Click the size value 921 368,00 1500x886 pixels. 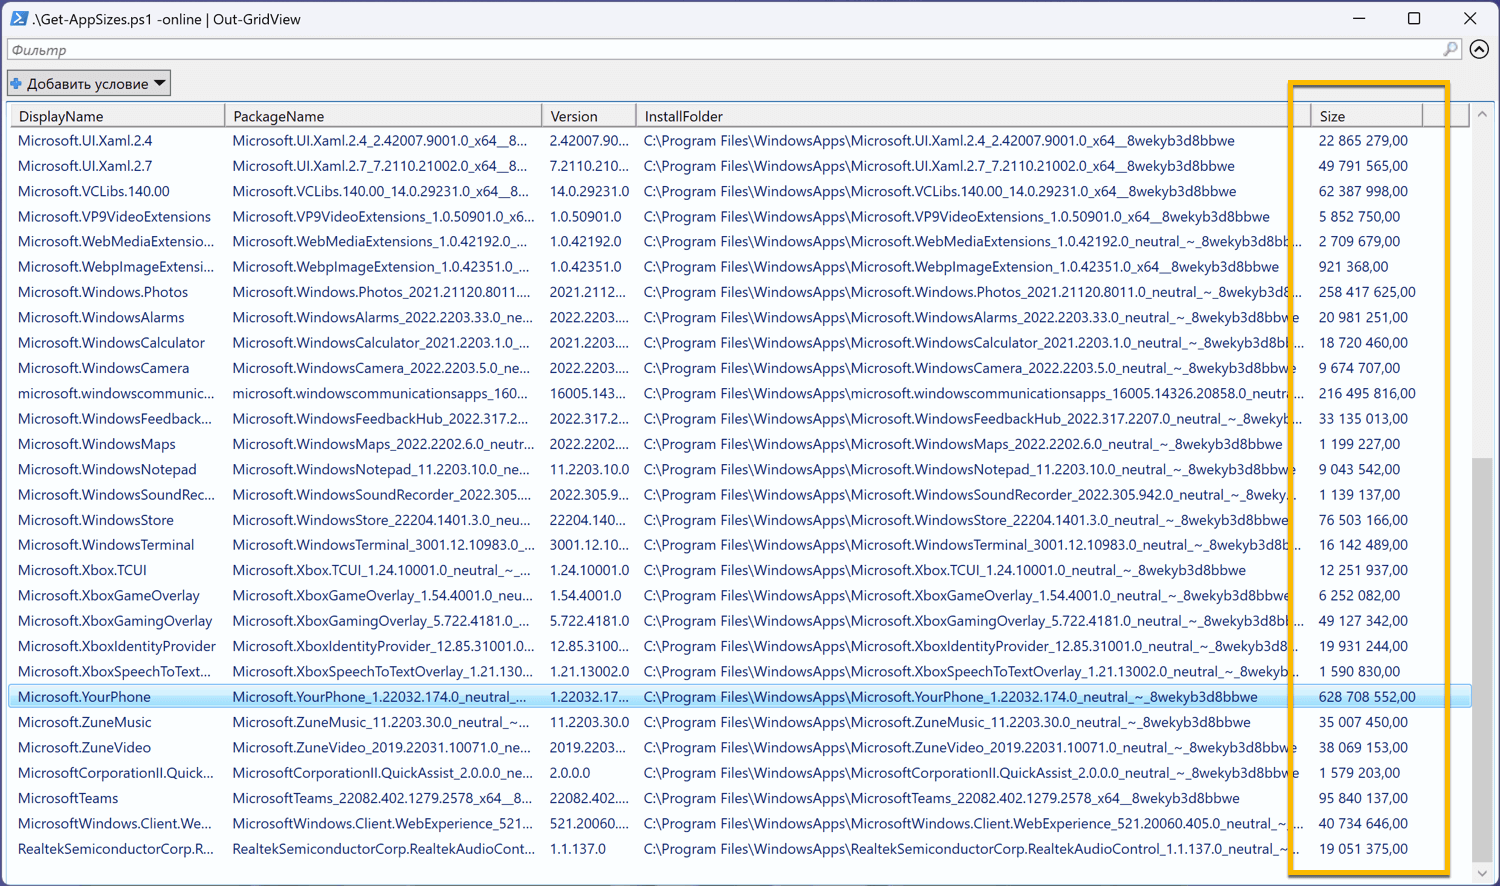tap(1353, 267)
